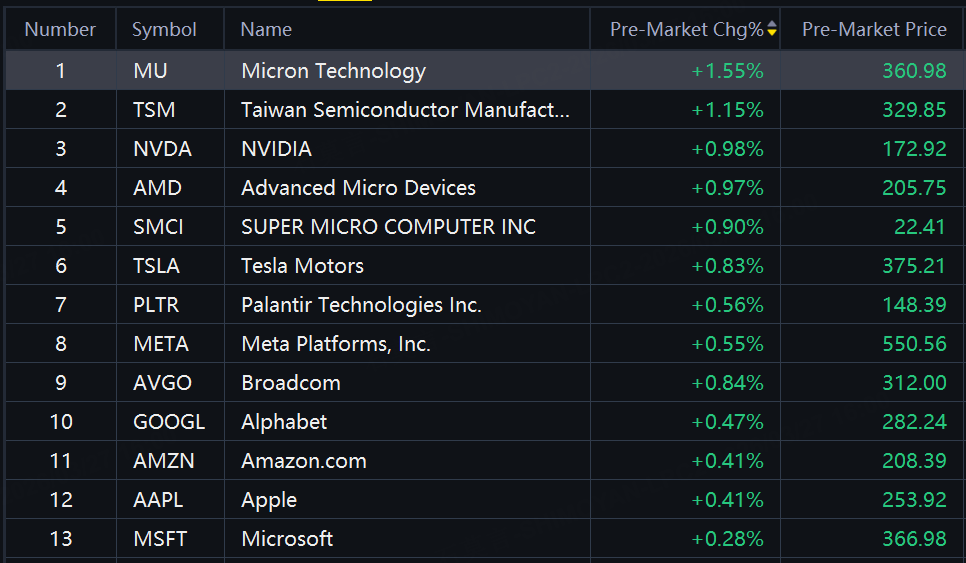Select the Microsoft row name
This screenshot has height=563, width=966.
pos(287,539)
